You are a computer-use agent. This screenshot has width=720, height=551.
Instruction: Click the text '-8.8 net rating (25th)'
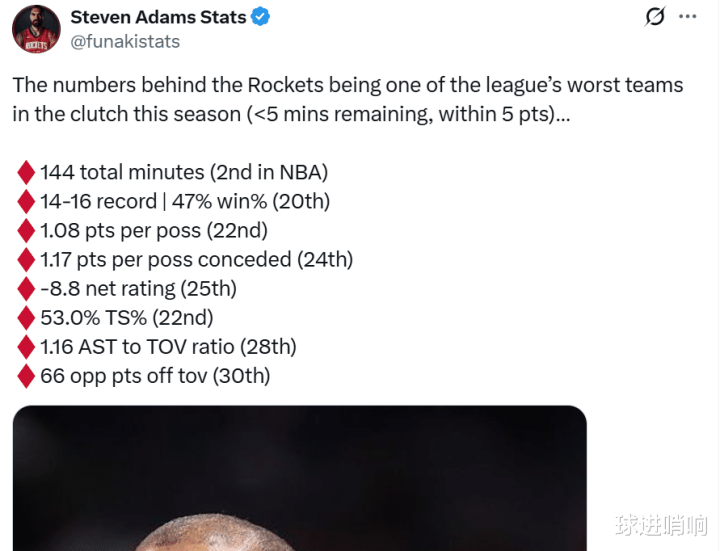(138, 289)
